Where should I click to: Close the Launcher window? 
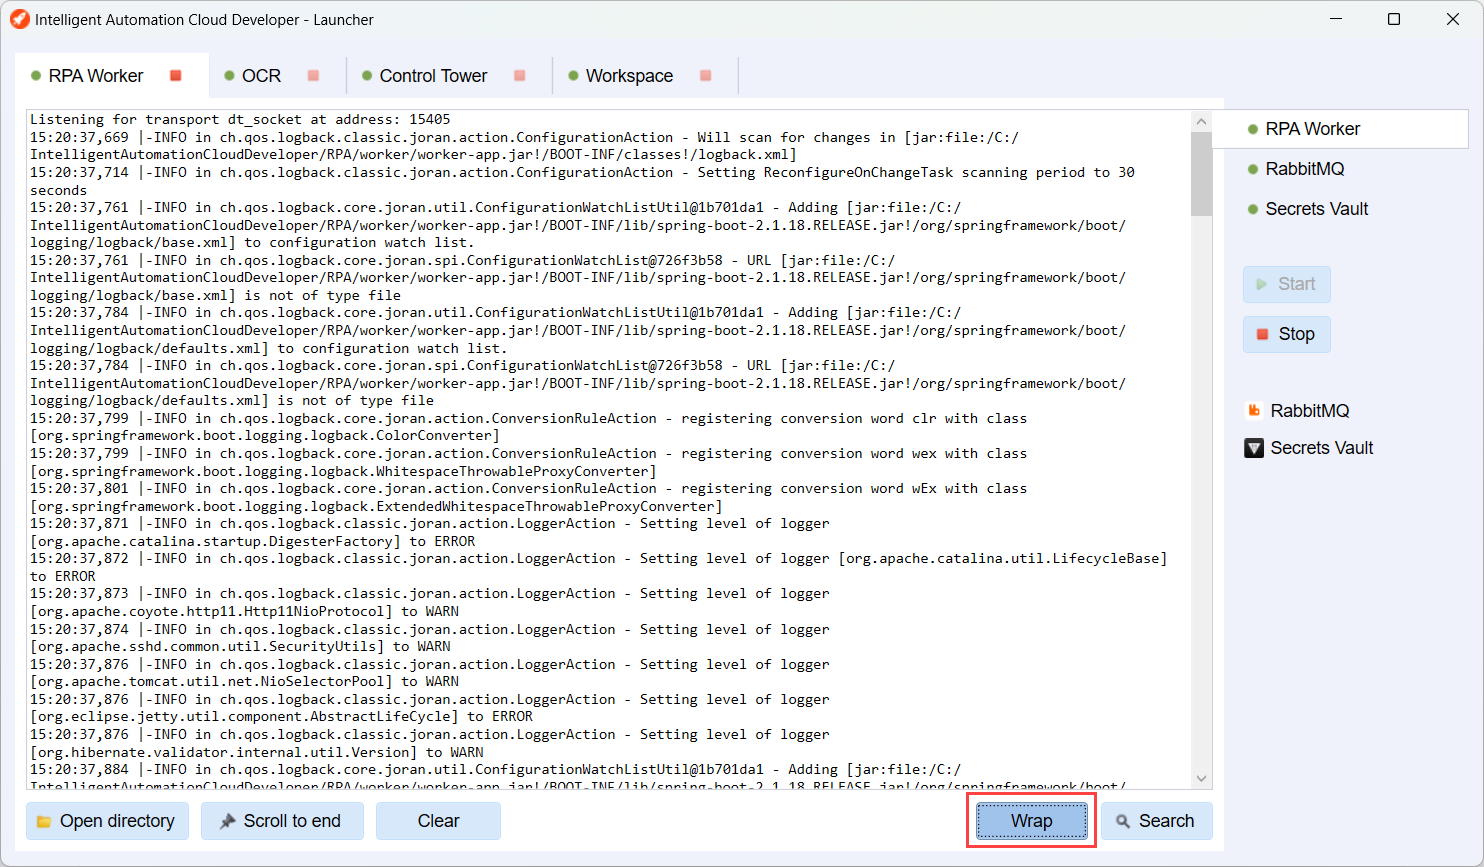[x=1453, y=19]
